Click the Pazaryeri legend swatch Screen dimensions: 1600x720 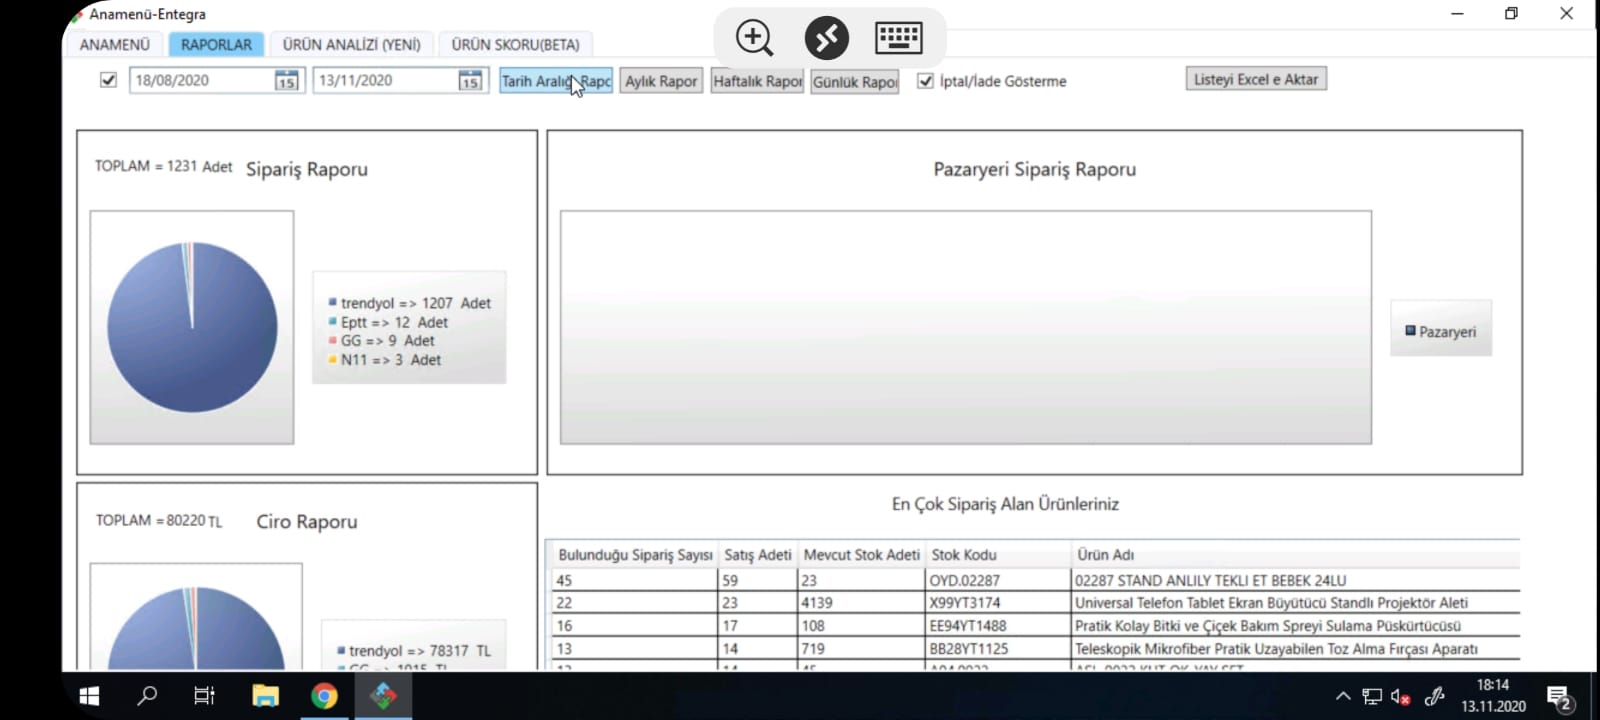[1411, 331]
